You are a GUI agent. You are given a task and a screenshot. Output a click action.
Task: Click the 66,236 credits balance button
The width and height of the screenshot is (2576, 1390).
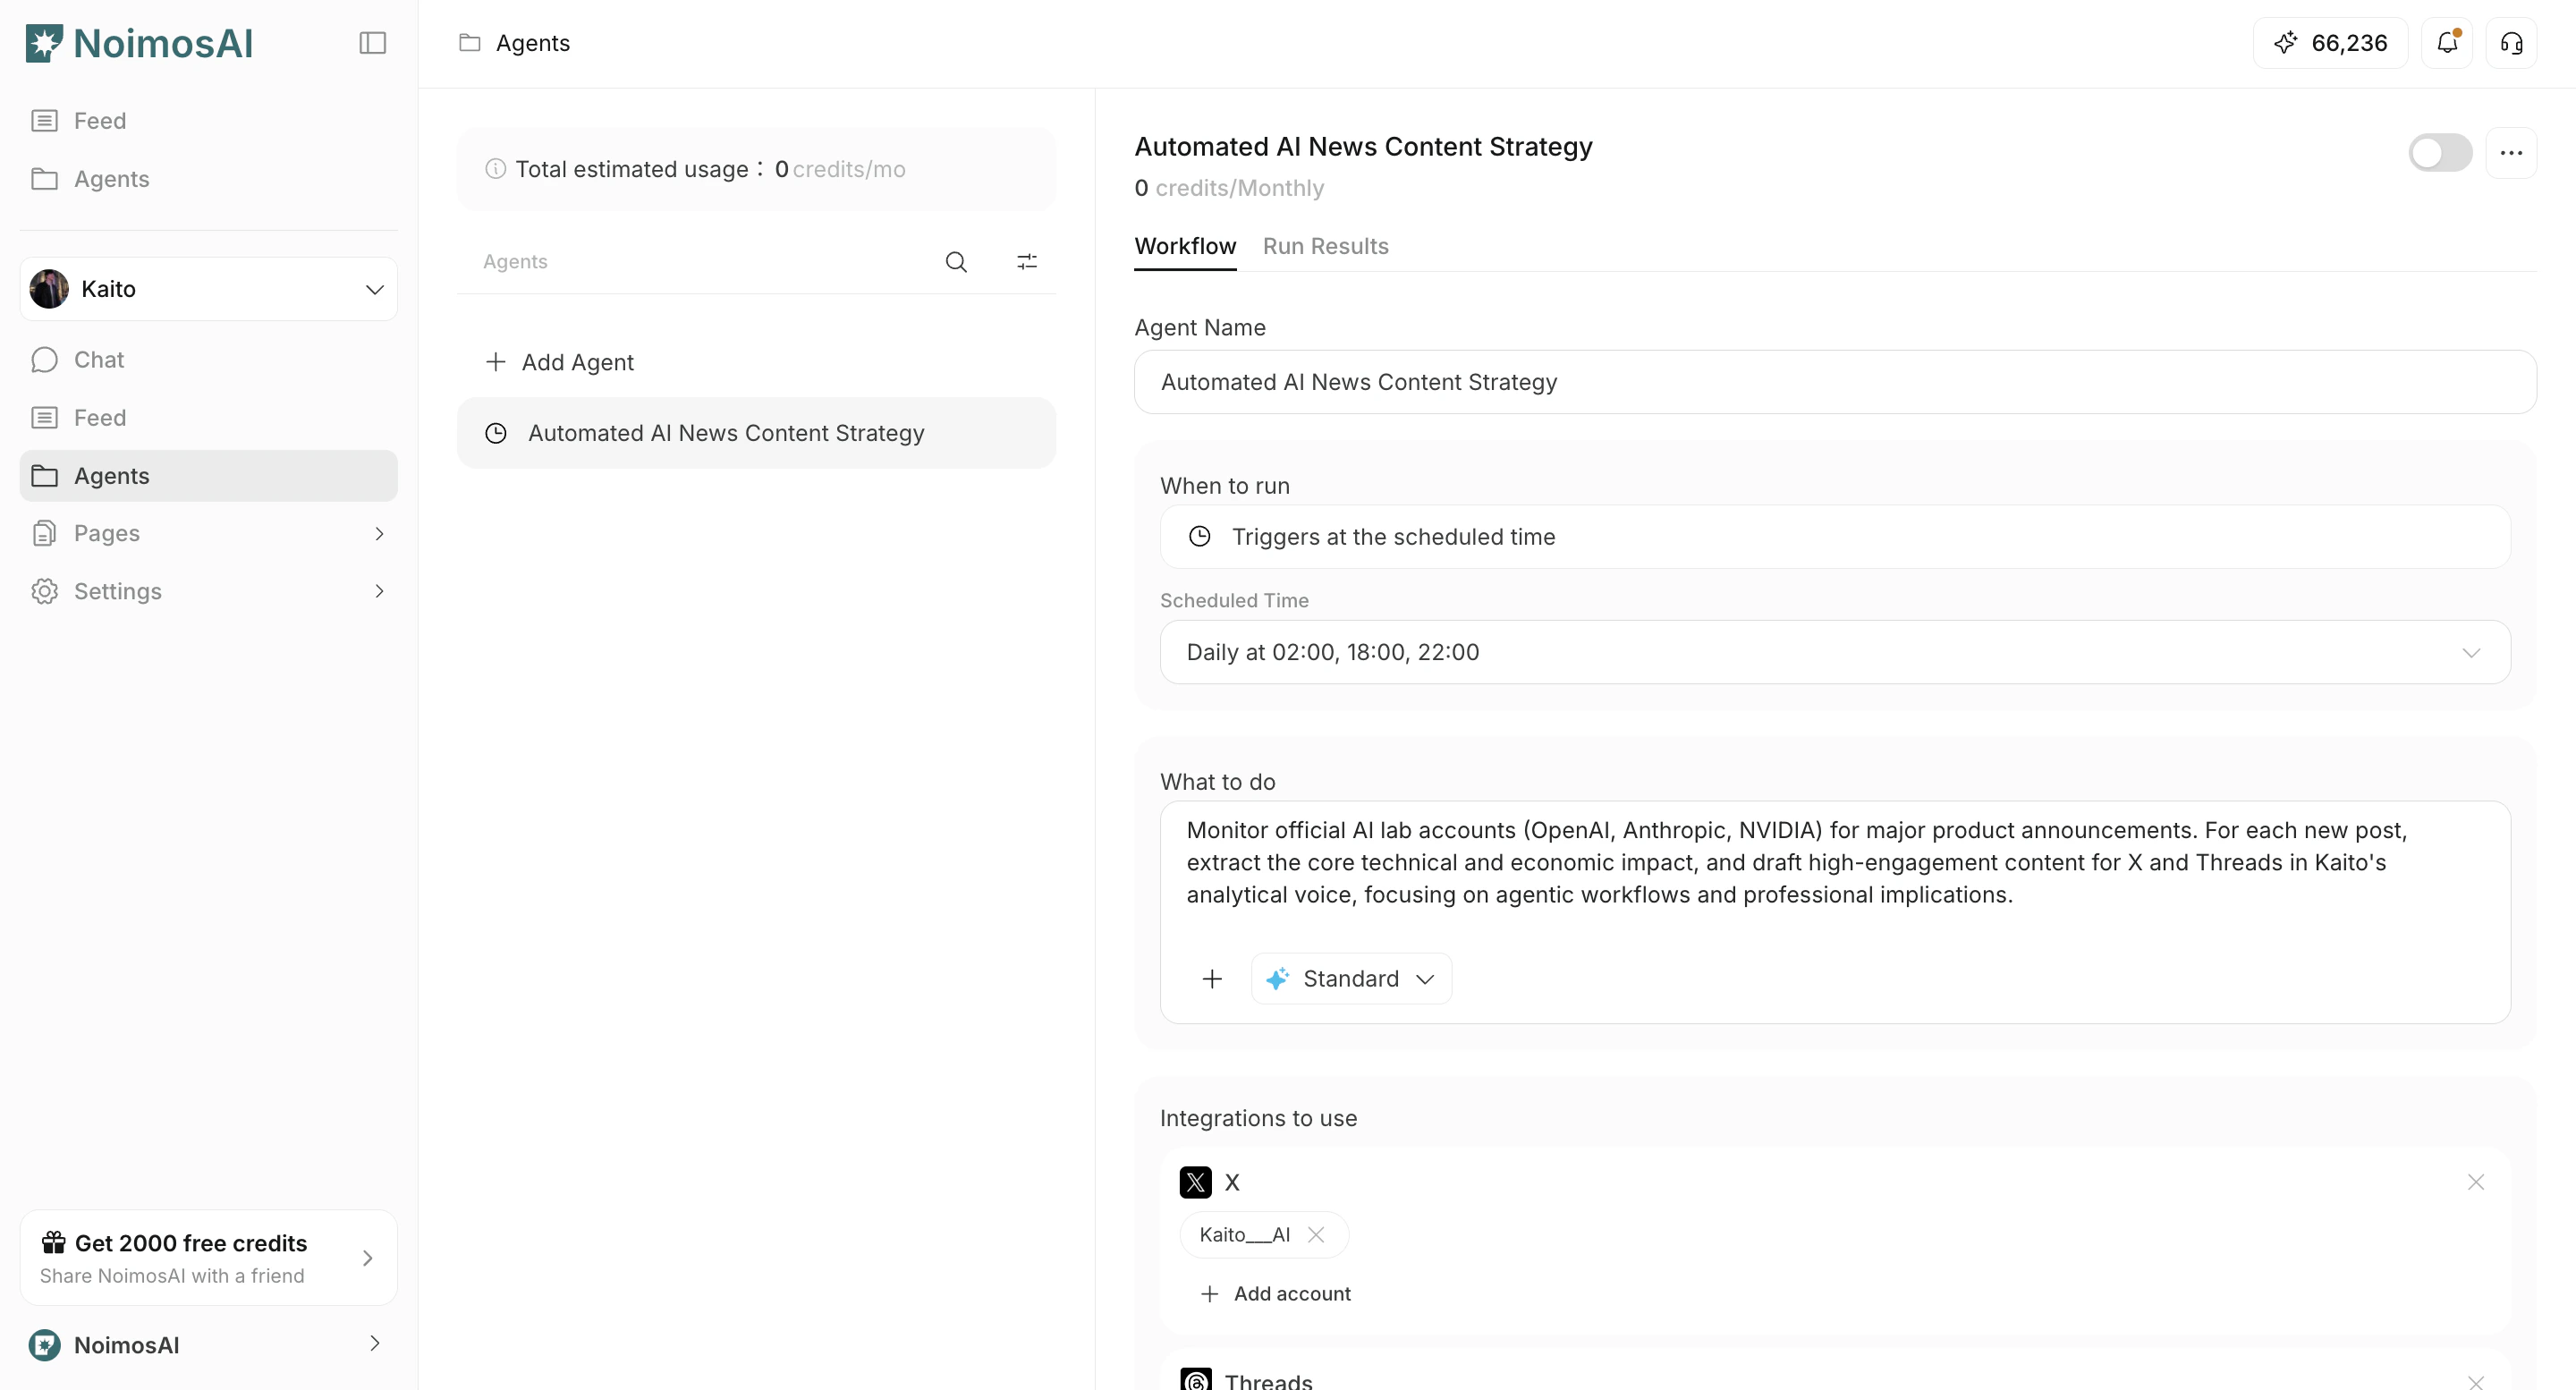click(x=2330, y=43)
